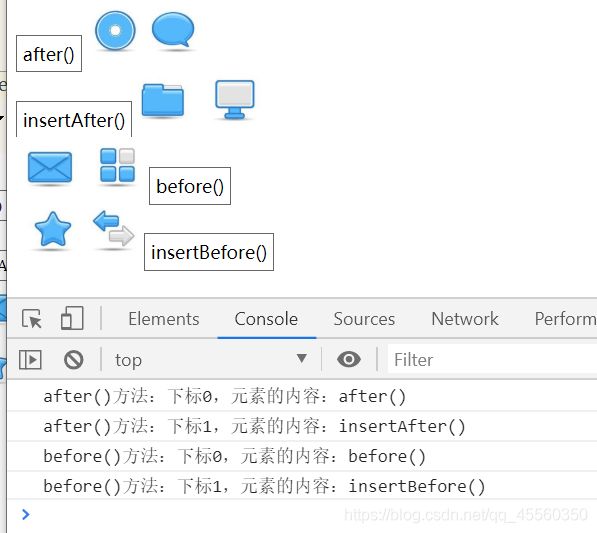597x533 pixels.
Task: Open the top JavaScript context dropdown
Action: point(211,359)
